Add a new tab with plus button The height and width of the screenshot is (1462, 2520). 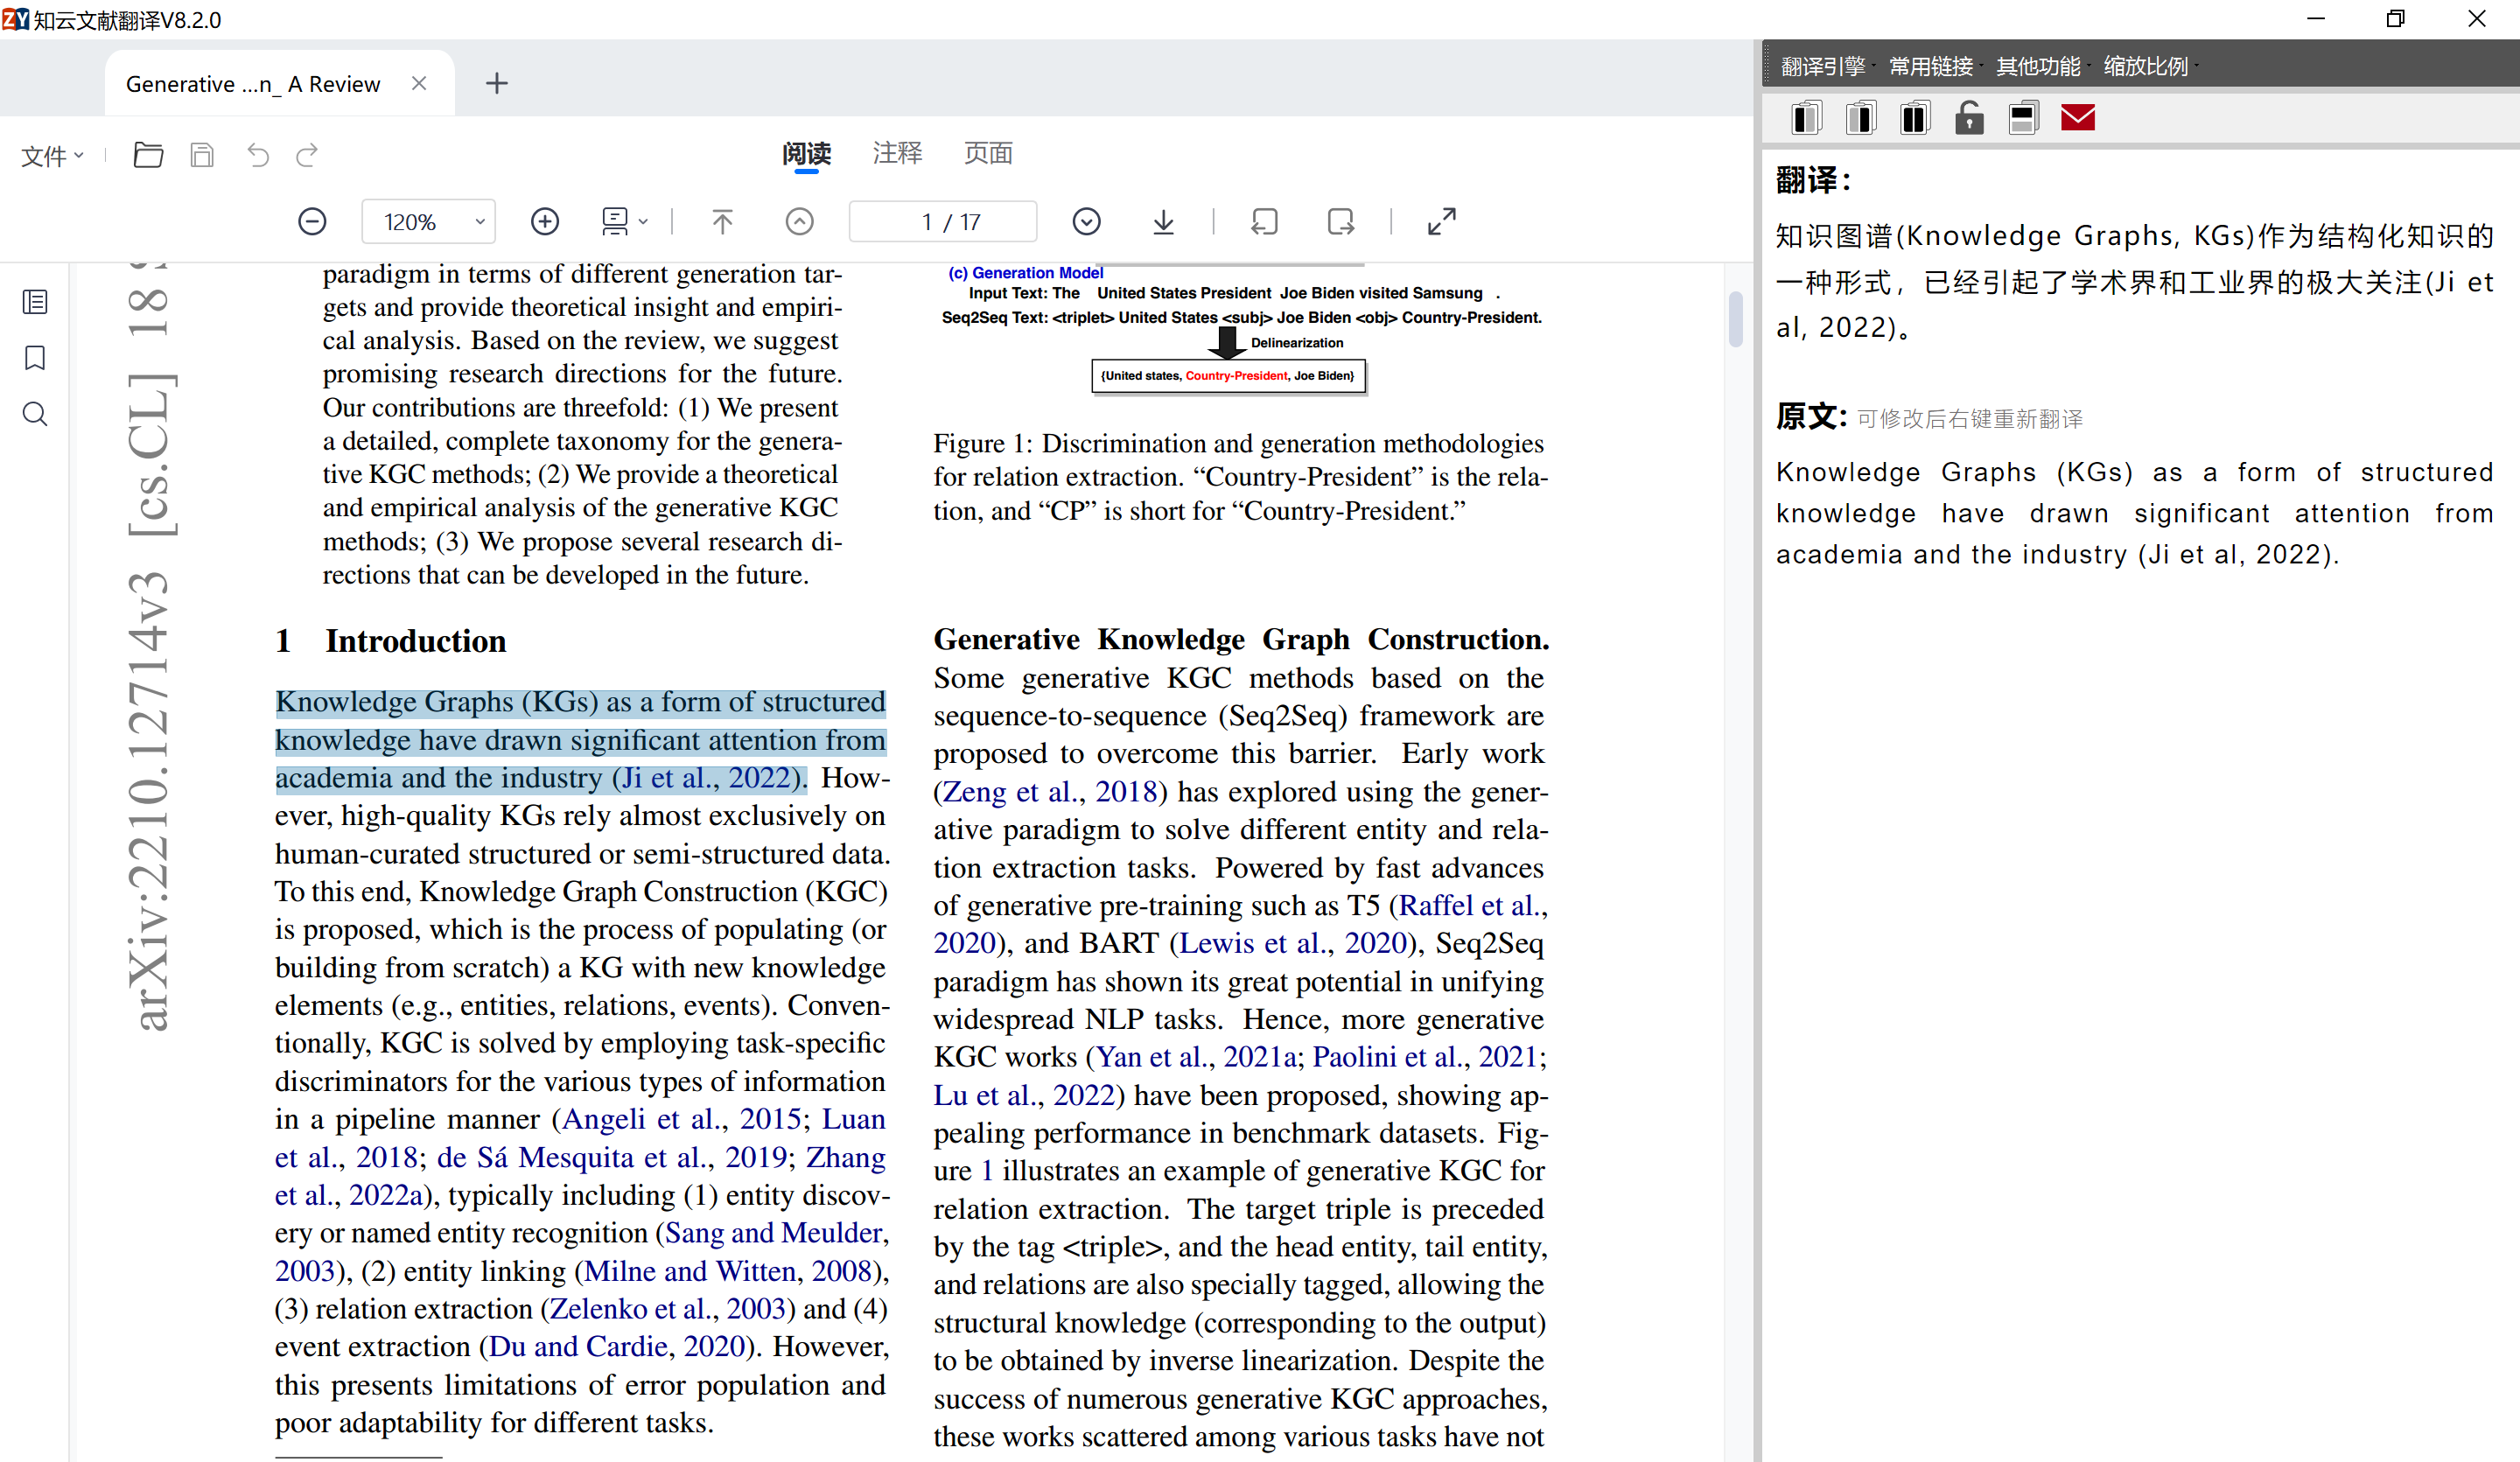click(497, 83)
